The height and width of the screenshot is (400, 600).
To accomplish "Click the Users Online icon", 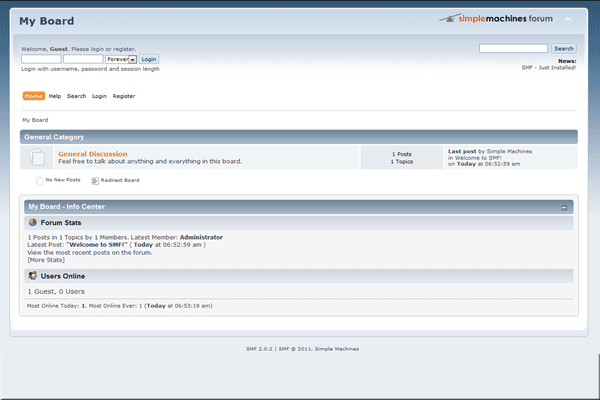I will click(x=33, y=275).
